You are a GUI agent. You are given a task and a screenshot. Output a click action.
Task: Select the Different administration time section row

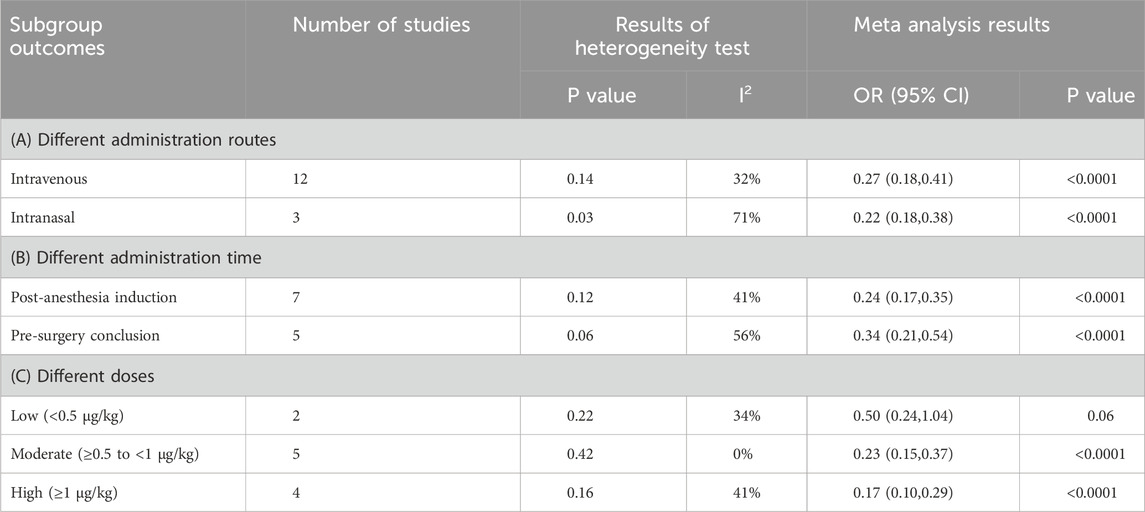point(136,257)
